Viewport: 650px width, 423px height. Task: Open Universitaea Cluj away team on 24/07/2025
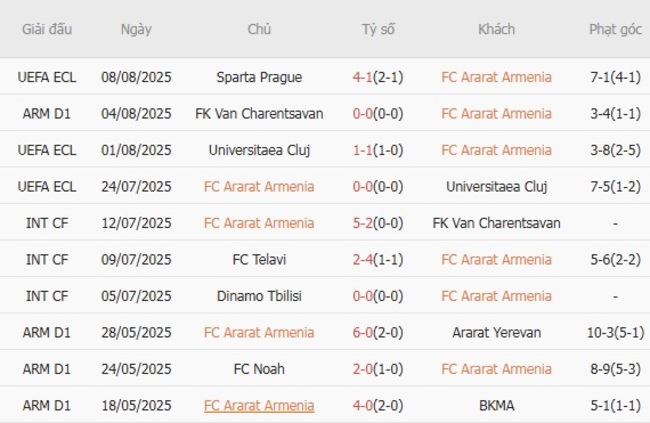pos(496,187)
